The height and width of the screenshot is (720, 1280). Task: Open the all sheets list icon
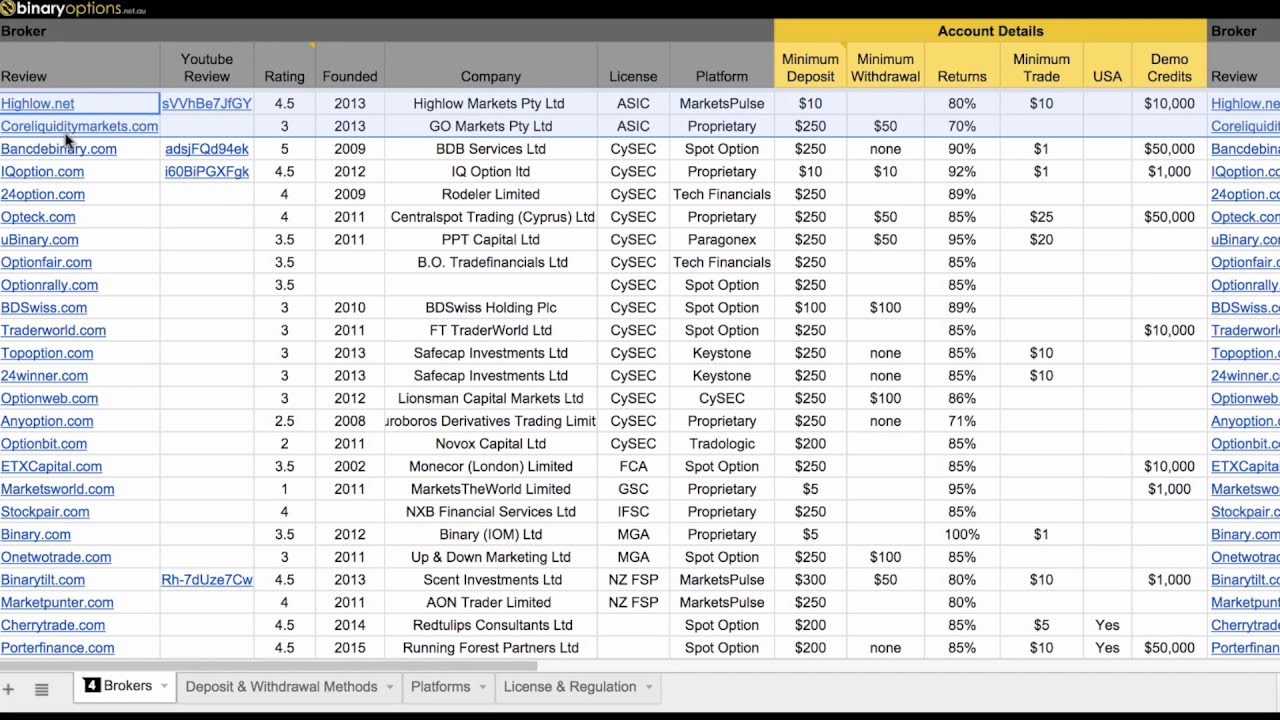click(x=41, y=689)
